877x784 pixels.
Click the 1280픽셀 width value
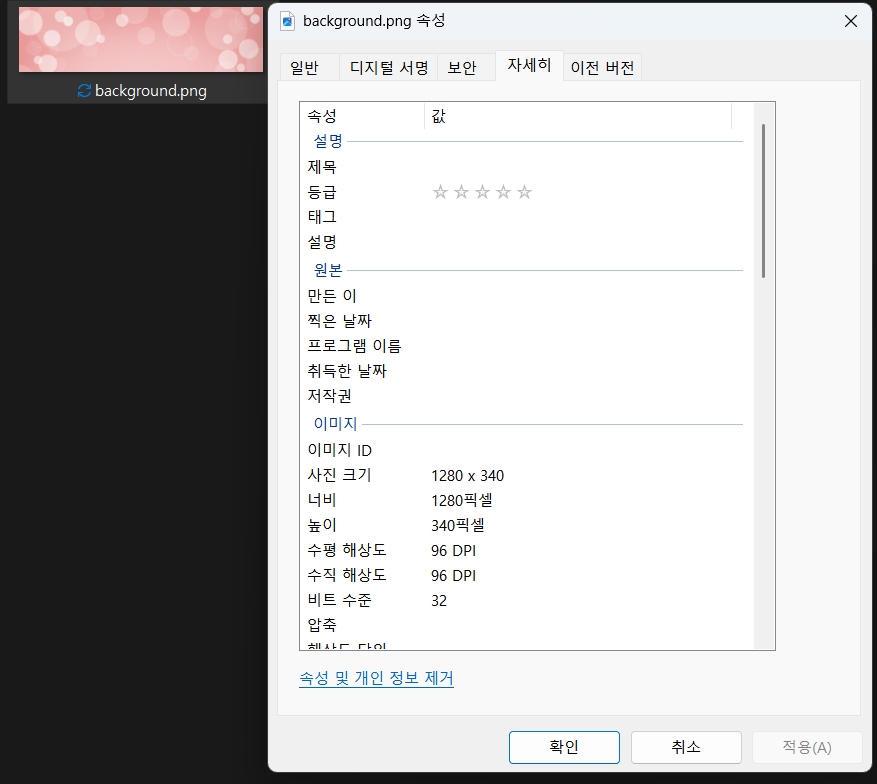coord(461,500)
